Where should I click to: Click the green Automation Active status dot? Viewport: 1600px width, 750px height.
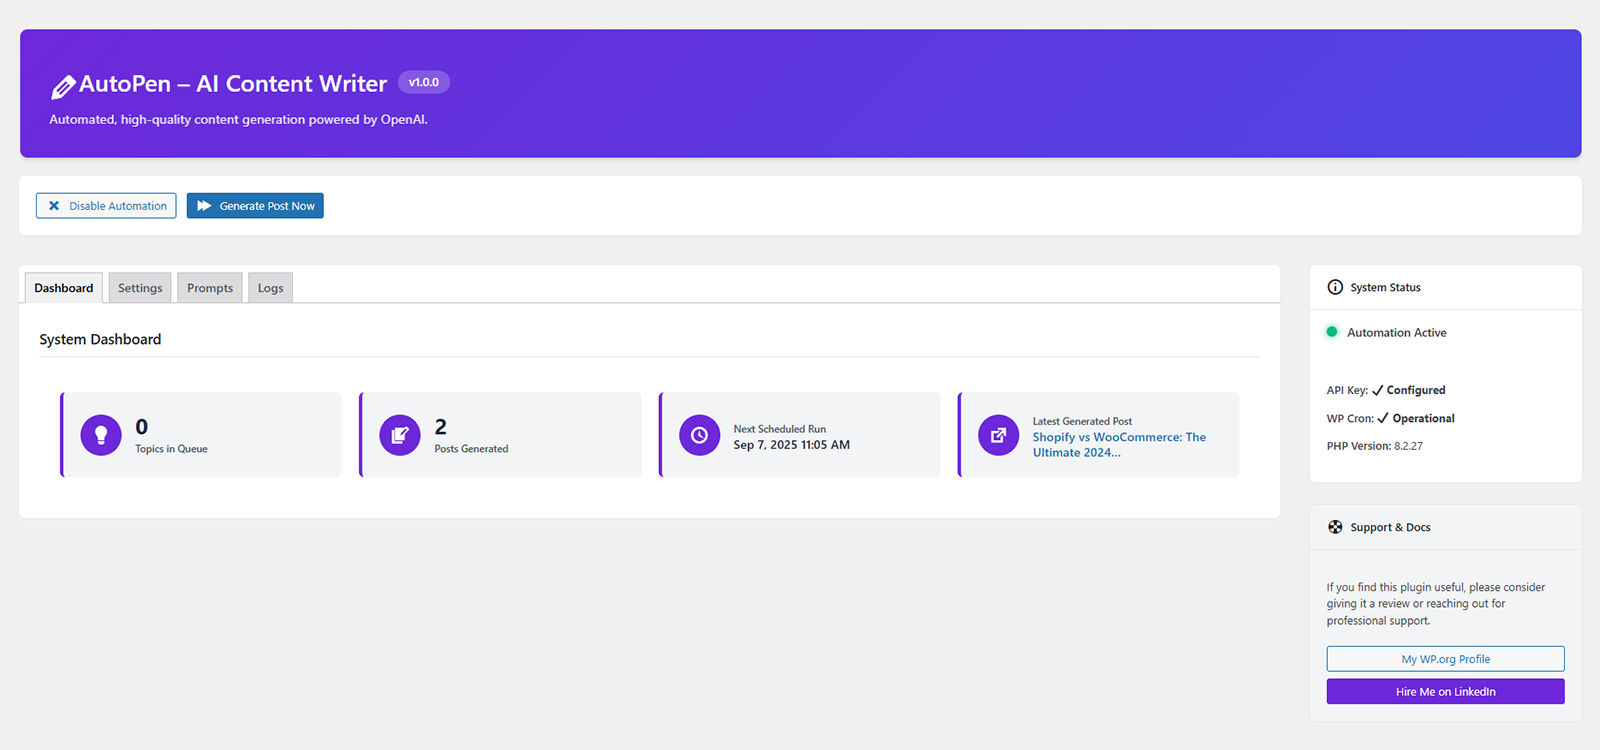pos(1332,332)
